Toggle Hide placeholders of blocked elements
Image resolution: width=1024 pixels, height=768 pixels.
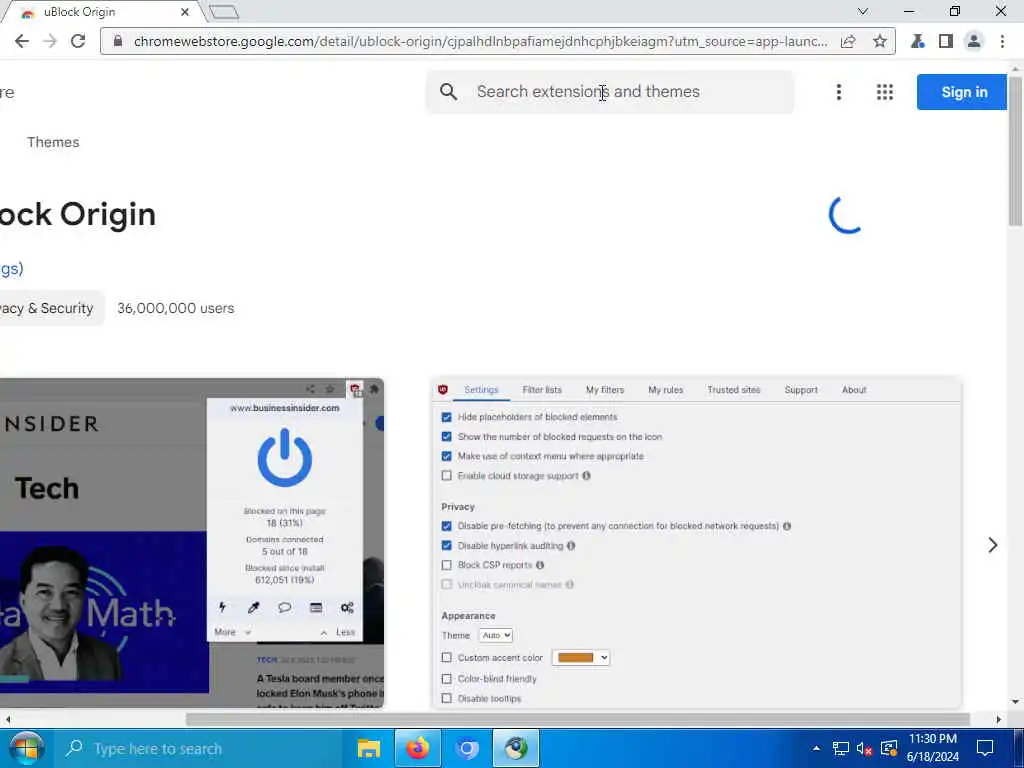pyautogui.click(x=447, y=417)
